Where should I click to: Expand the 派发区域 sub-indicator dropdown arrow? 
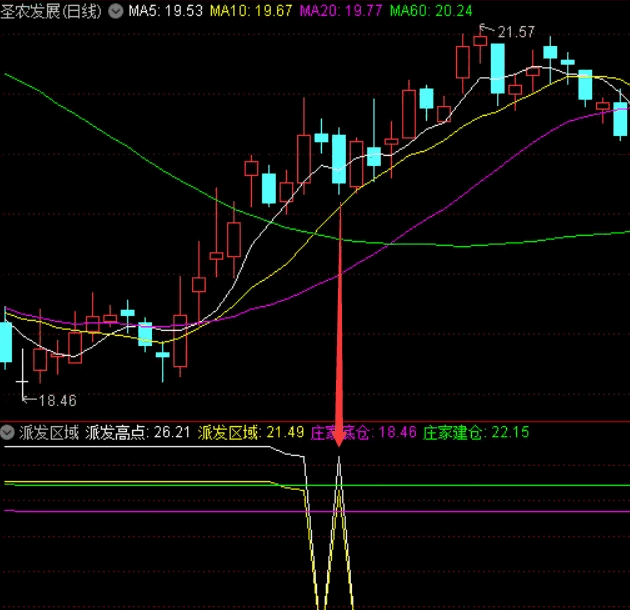pyautogui.click(x=7, y=433)
